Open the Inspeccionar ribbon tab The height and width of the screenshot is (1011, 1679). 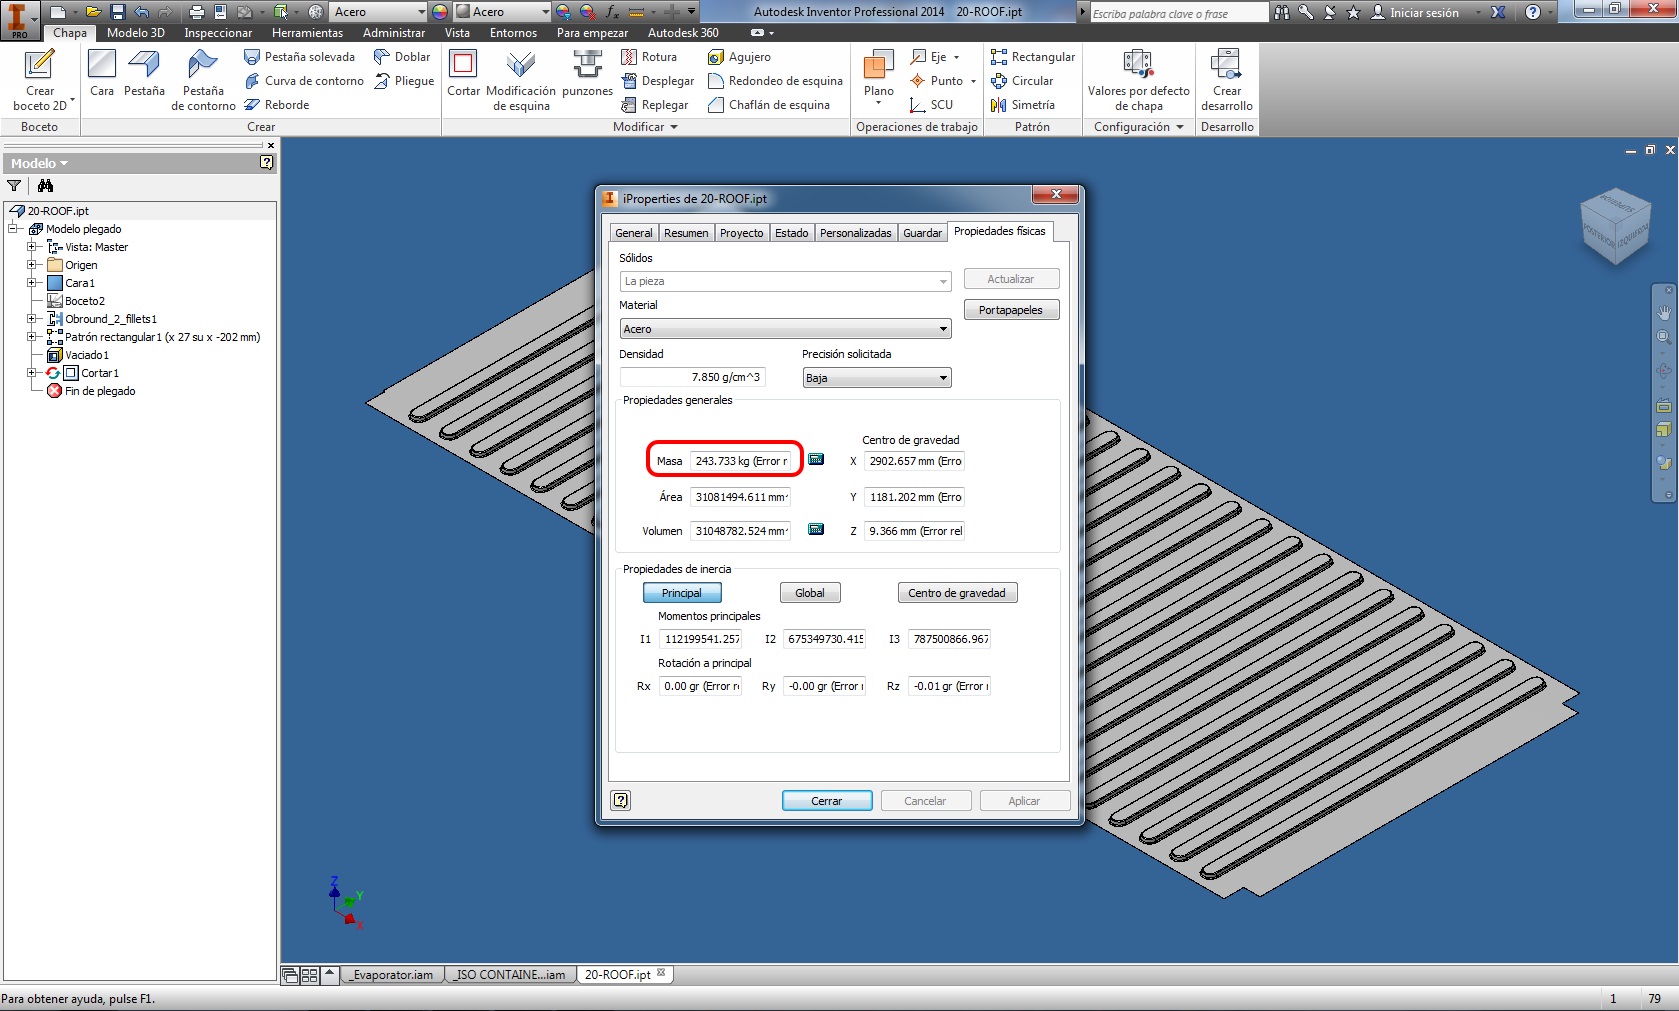218,33
